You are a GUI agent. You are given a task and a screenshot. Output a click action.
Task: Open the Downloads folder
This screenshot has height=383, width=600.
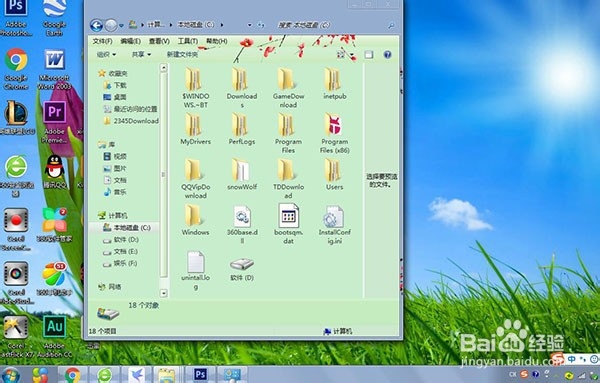pyautogui.click(x=241, y=88)
